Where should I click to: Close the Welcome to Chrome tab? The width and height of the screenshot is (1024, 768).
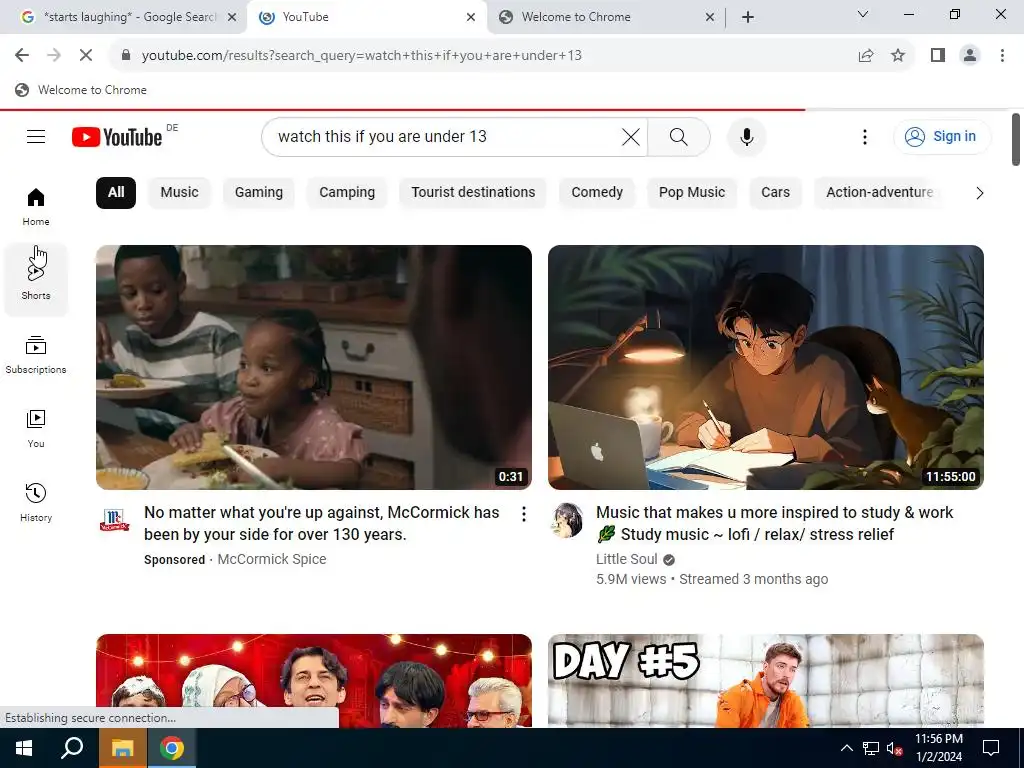710,17
